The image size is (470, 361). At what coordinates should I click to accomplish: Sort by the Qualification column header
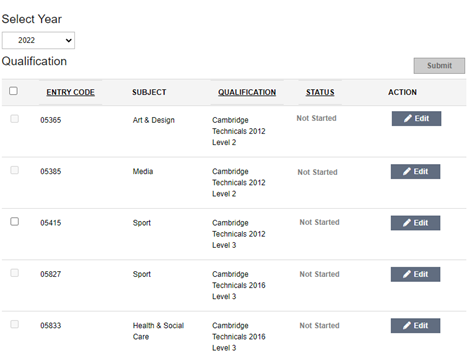247,92
